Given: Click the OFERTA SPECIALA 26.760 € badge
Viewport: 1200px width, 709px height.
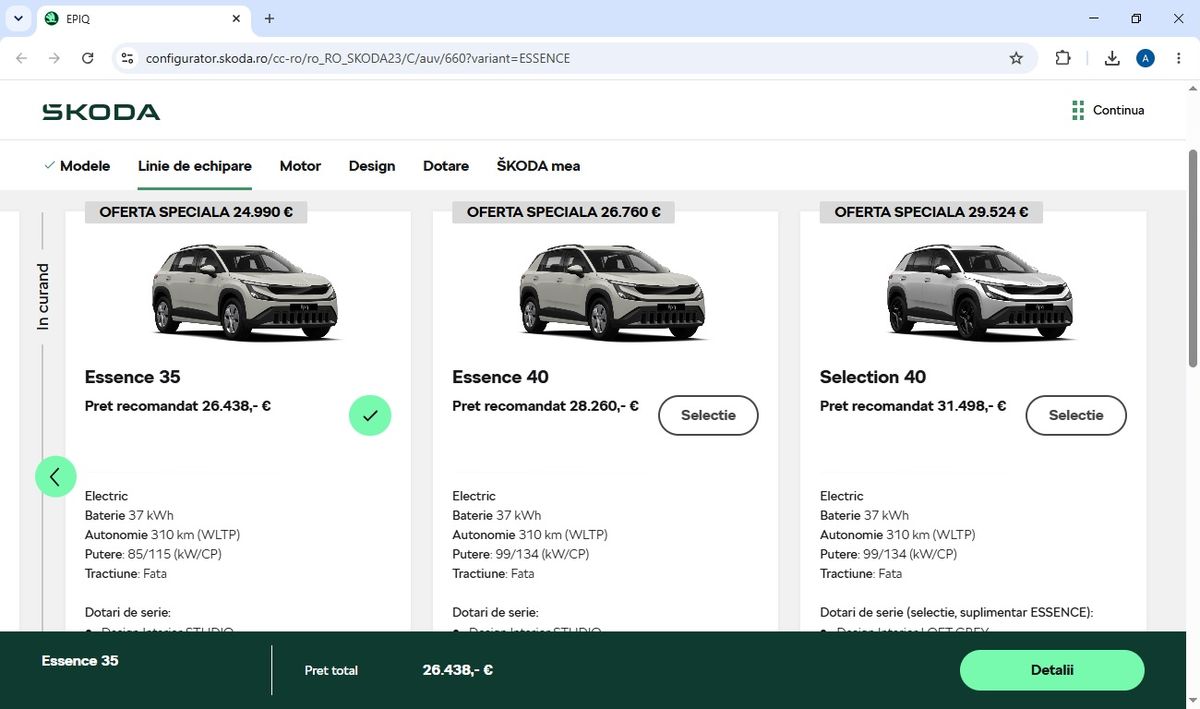Looking at the screenshot, I should click(564, 212).
